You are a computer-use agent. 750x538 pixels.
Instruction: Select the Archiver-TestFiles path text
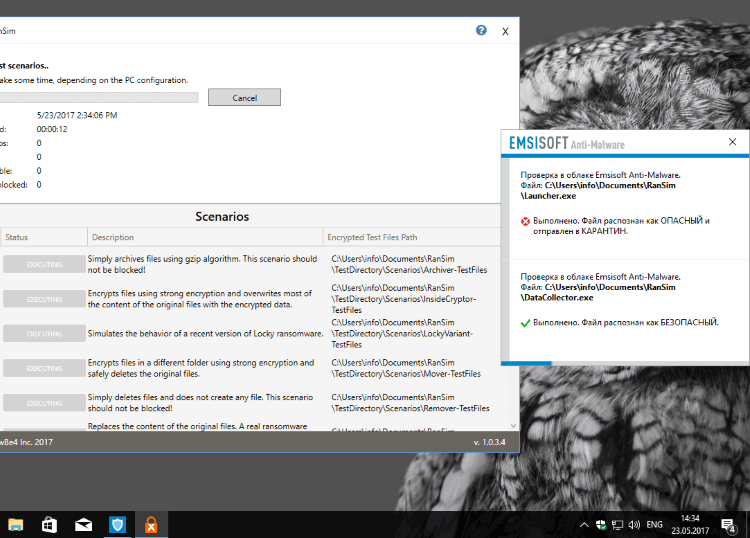(409, 264)
